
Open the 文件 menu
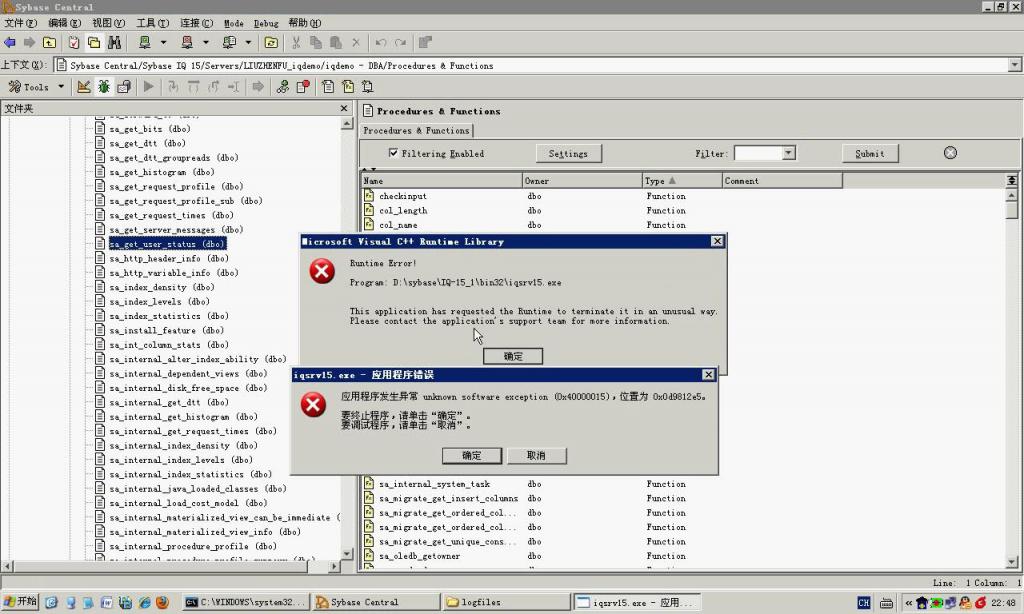(x=20, y=23)
